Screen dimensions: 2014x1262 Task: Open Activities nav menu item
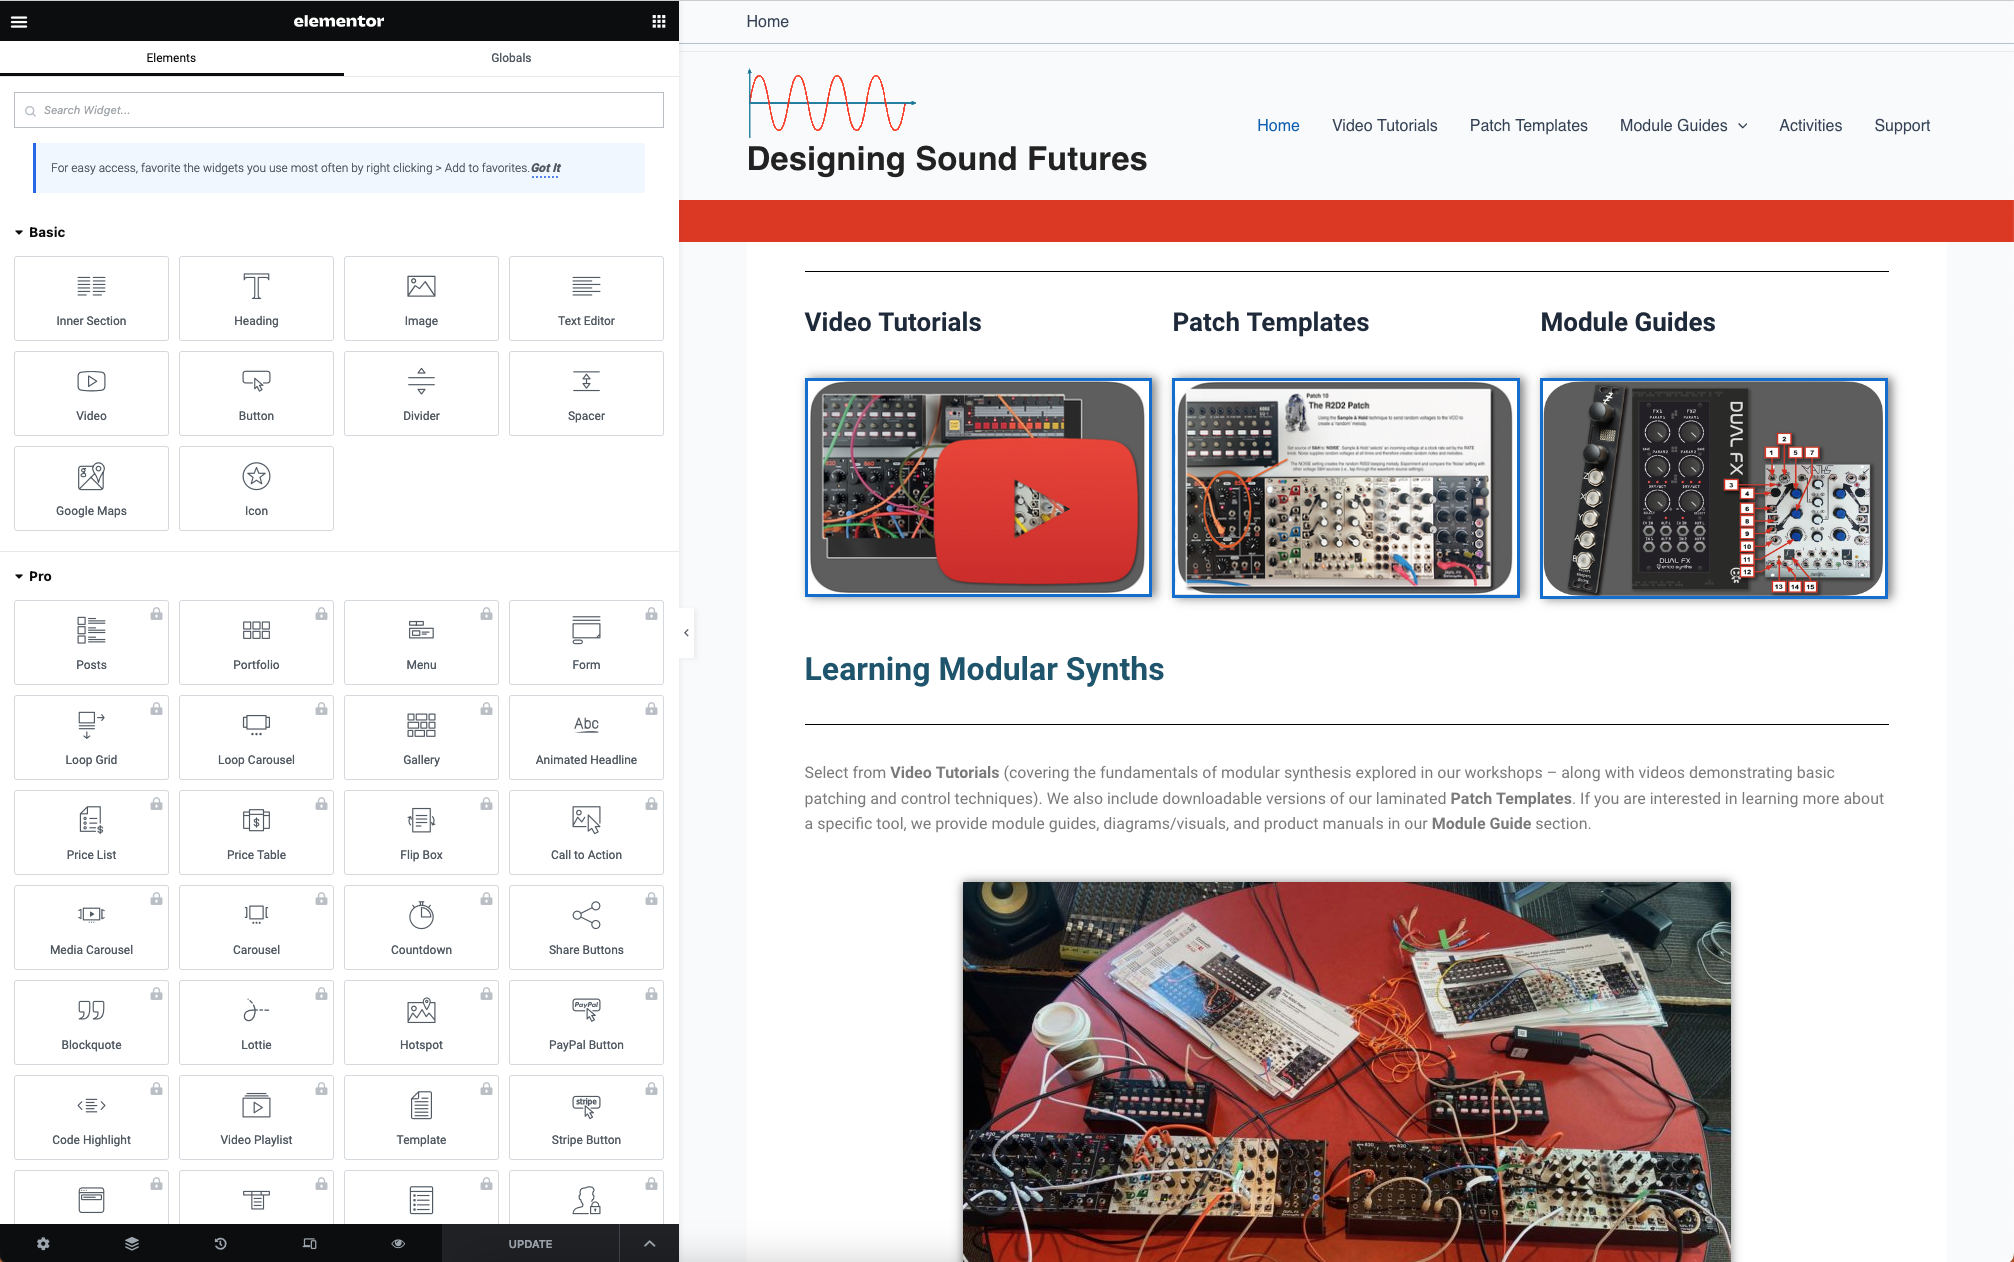tap(1810, 125)
